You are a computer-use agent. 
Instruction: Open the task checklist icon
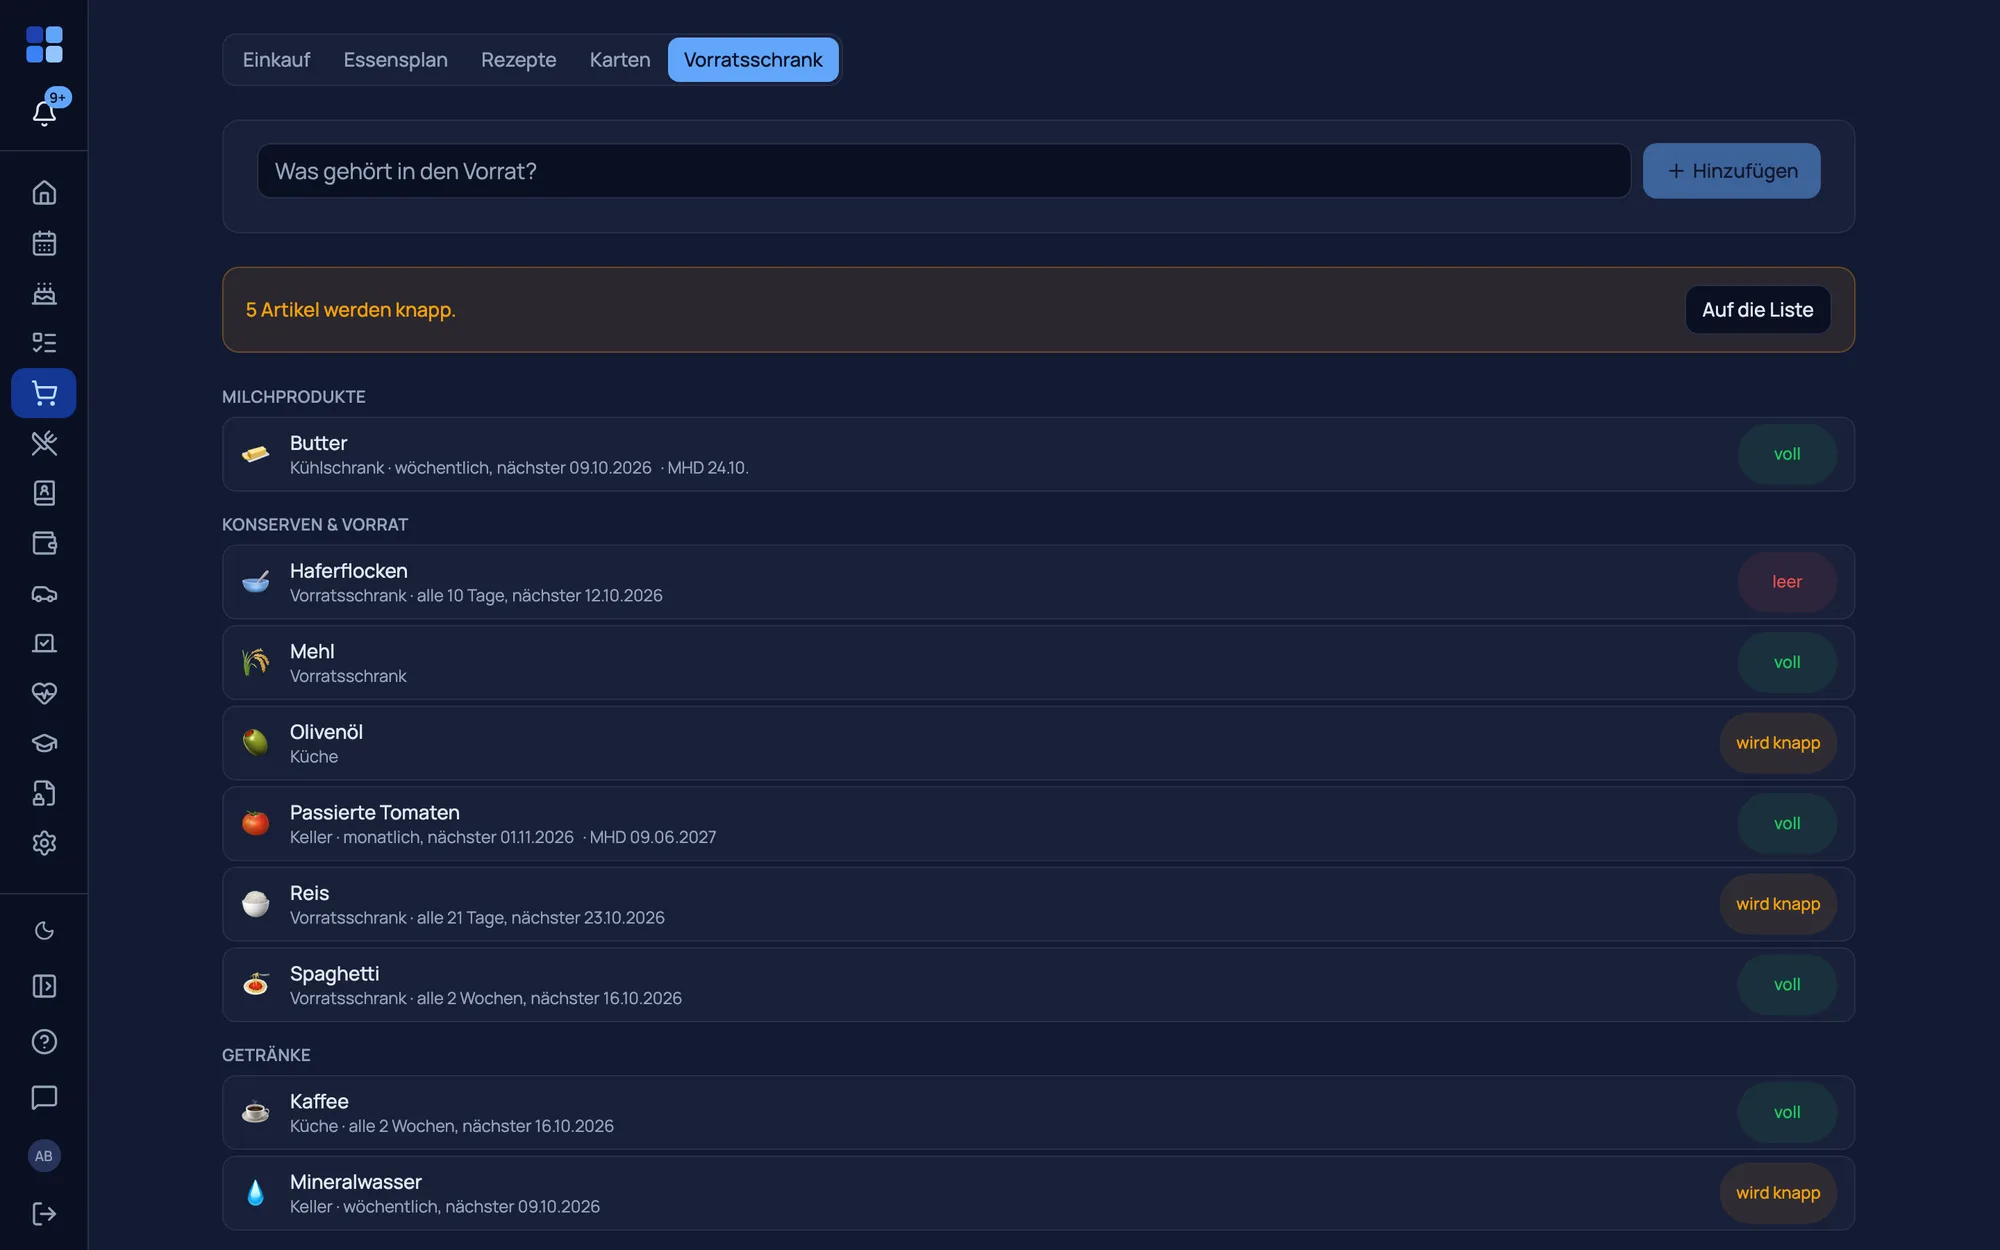click(x=44, y=343)
